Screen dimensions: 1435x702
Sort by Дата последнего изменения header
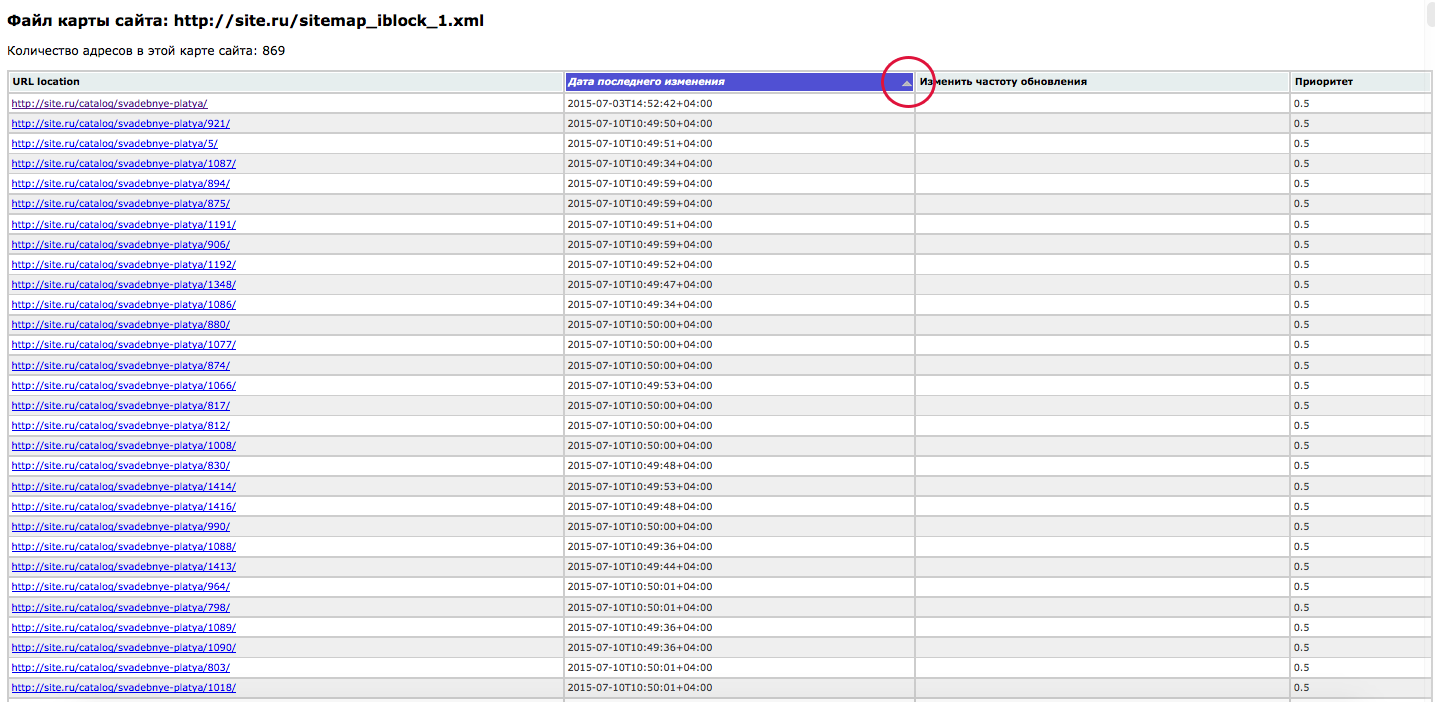click(646, 82)
